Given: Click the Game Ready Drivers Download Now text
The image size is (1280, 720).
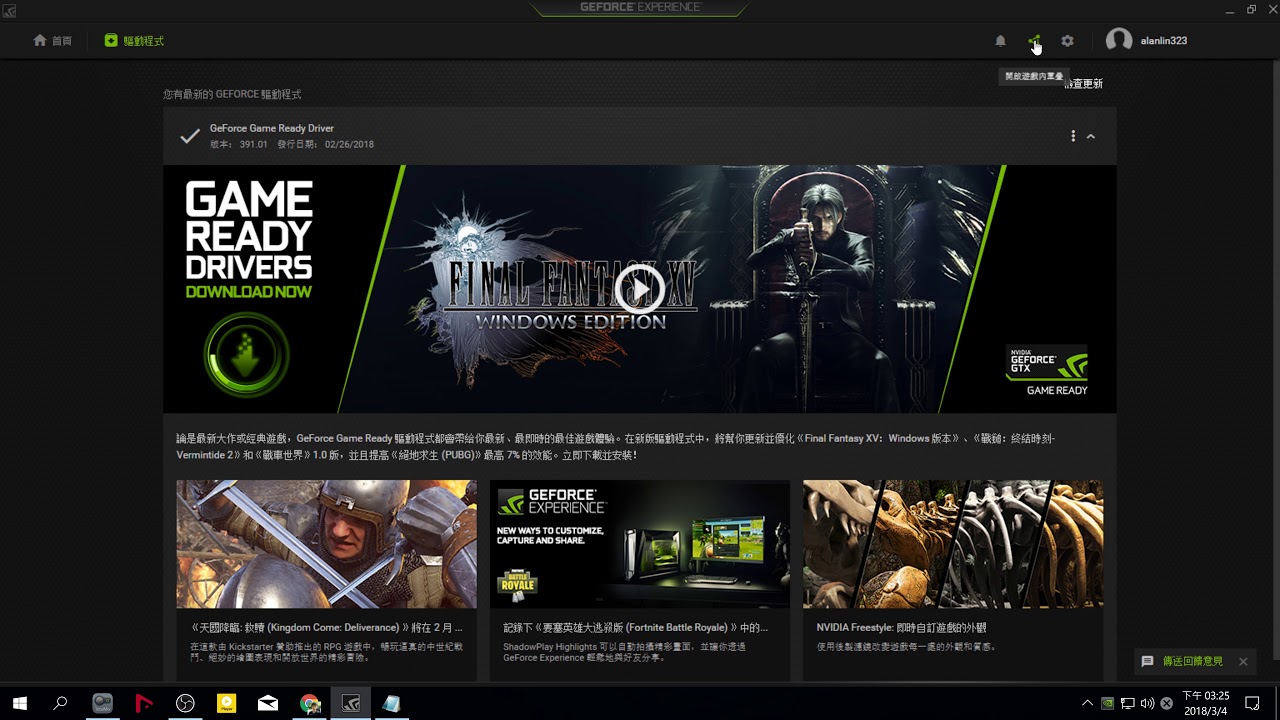Looking at the screenshot, I should click(249, 240).
